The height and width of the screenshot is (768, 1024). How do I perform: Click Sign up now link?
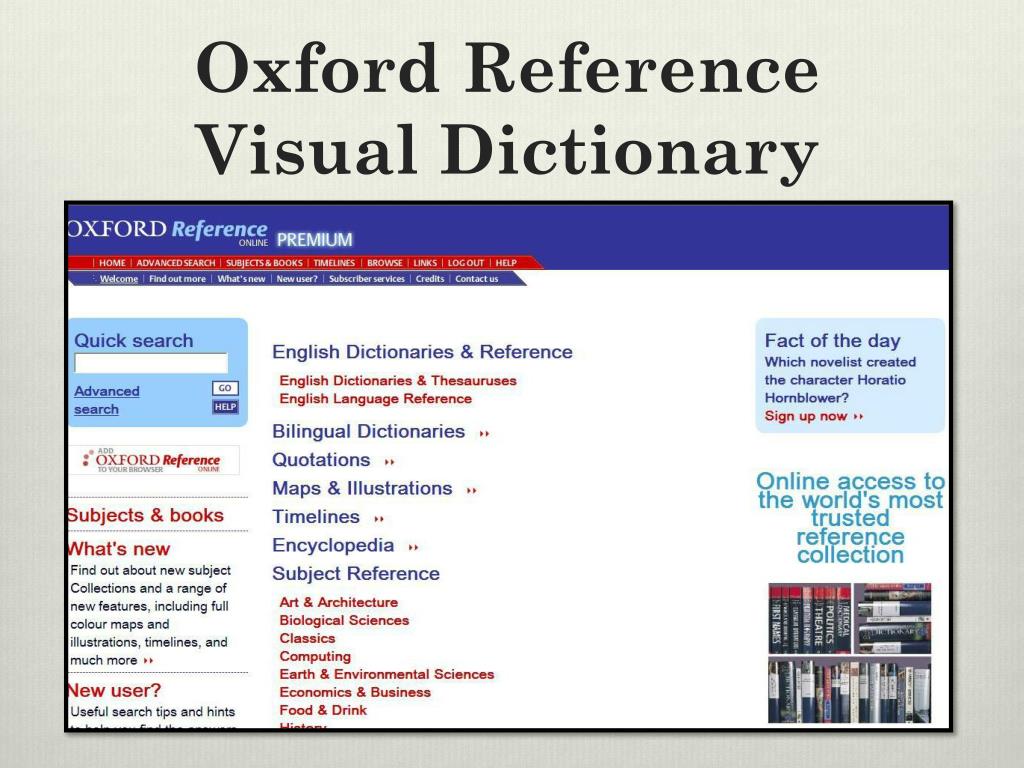806,416
